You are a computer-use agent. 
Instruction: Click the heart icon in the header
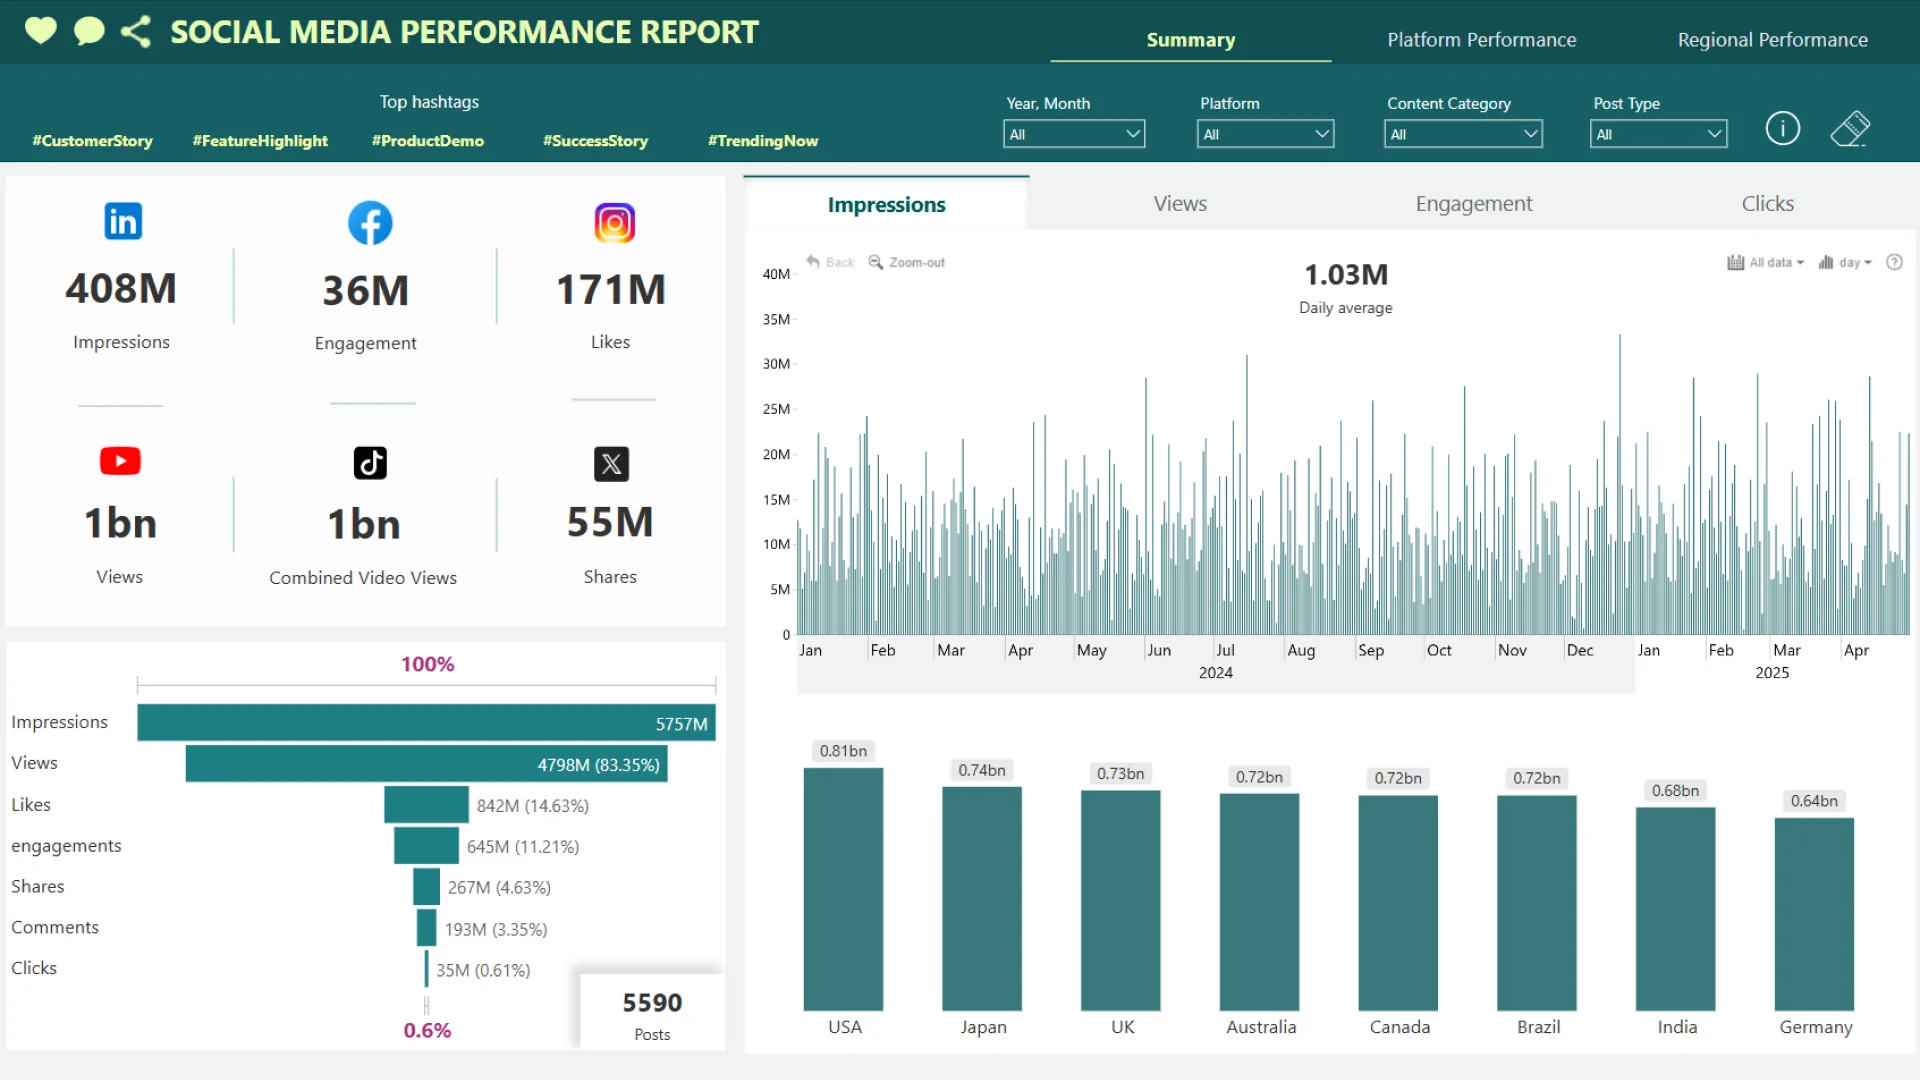click(x=41, y=31)
